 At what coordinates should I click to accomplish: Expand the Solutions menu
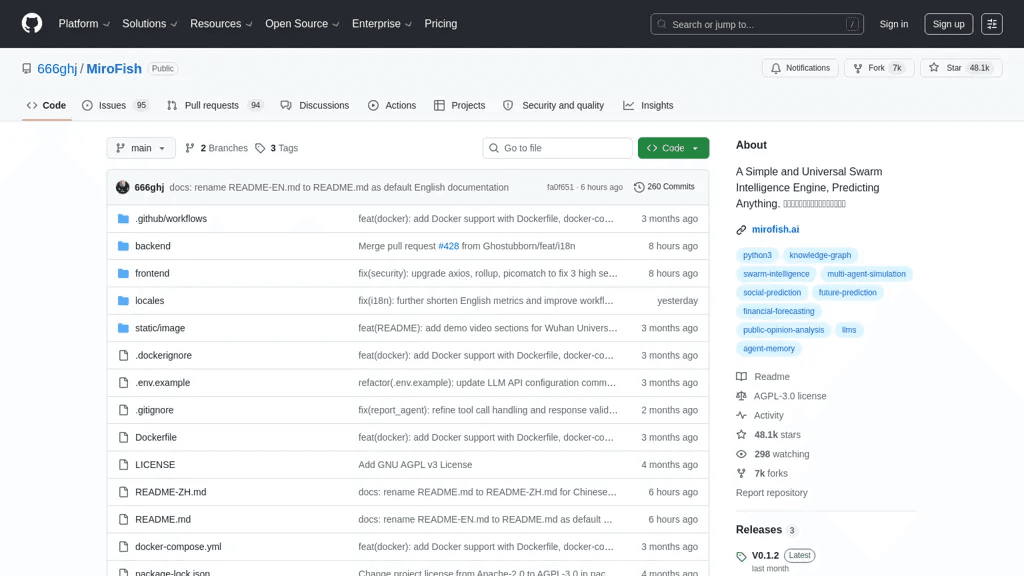click(x=150, y=24)
